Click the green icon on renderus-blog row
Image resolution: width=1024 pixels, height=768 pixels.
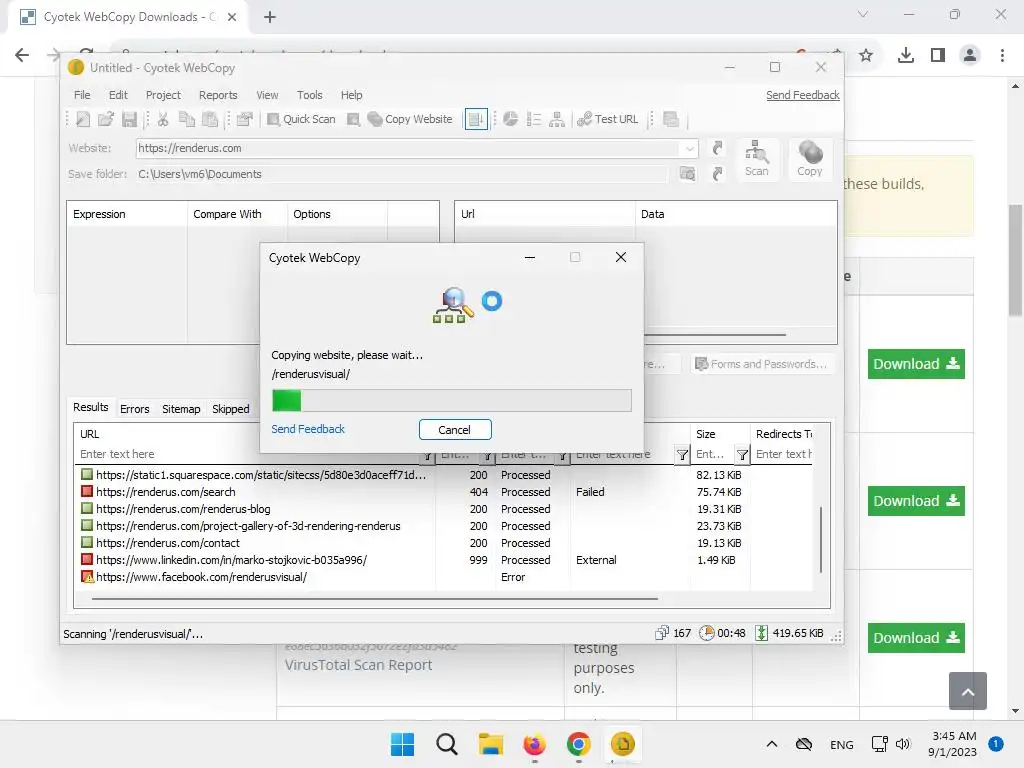tap(87, 509)
